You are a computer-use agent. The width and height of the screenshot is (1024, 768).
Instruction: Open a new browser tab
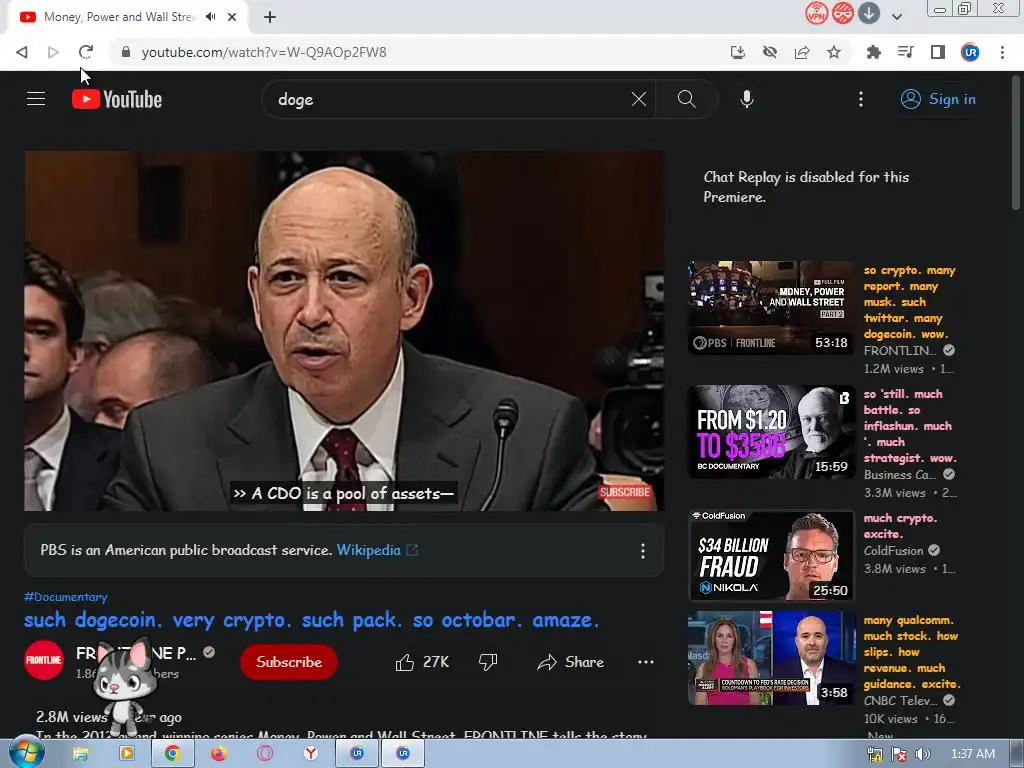coord(270,17)
